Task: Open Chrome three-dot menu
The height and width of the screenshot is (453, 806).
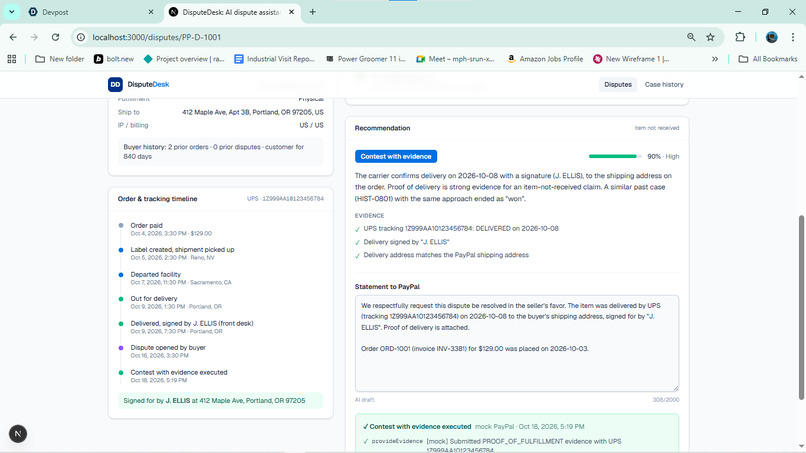Action: coord(793,37)
